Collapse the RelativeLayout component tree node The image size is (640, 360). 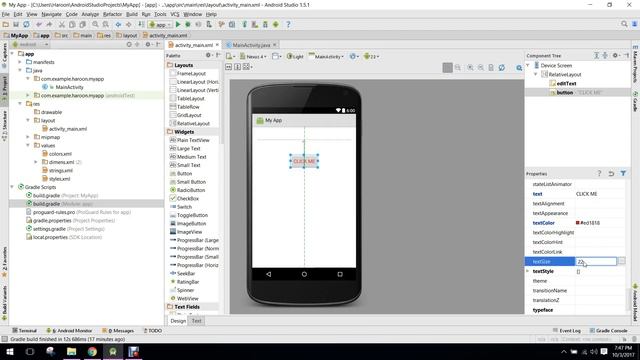(536, 74)
